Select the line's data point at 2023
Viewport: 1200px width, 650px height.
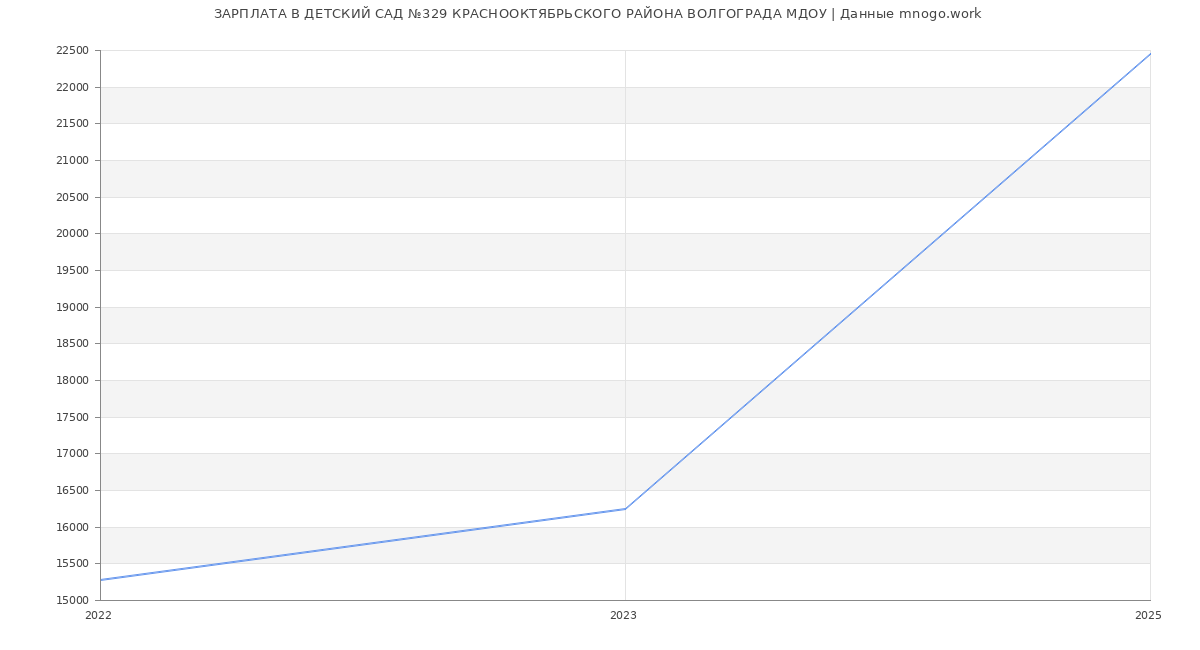pos(625,509)
